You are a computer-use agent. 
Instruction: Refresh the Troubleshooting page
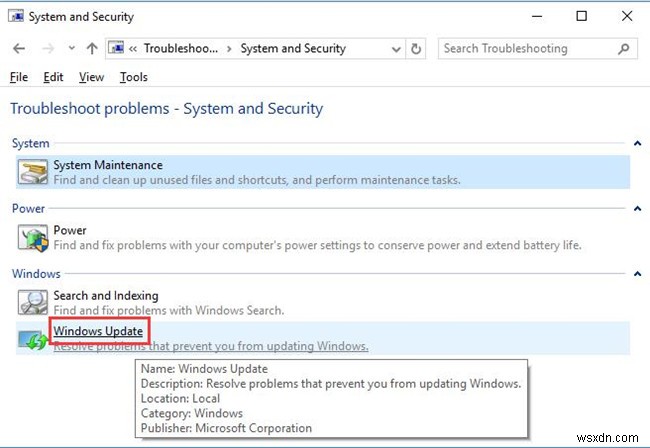417,48
